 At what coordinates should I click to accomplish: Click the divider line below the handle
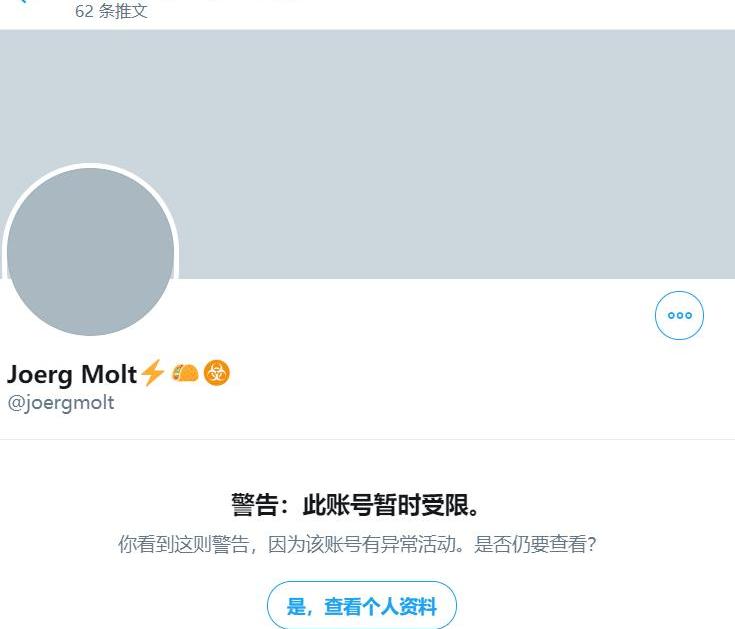pos(368,440)
